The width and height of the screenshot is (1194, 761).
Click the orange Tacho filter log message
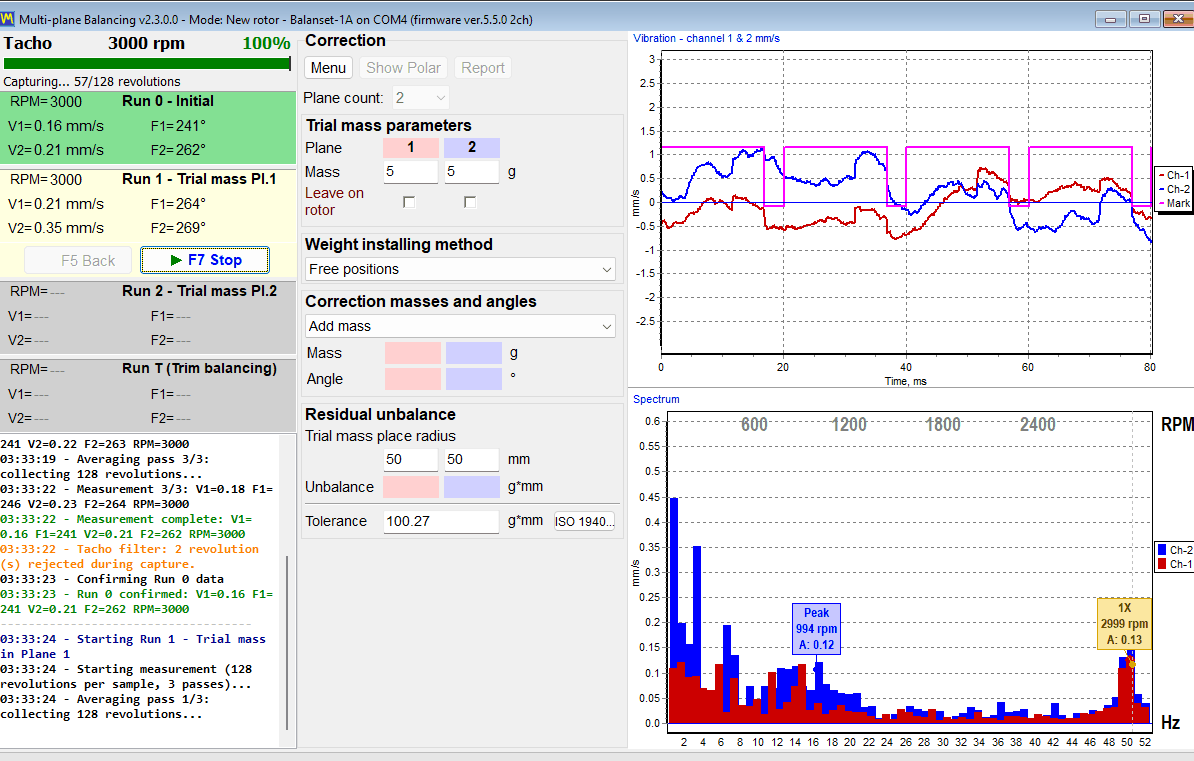click(x=129, y=557)
